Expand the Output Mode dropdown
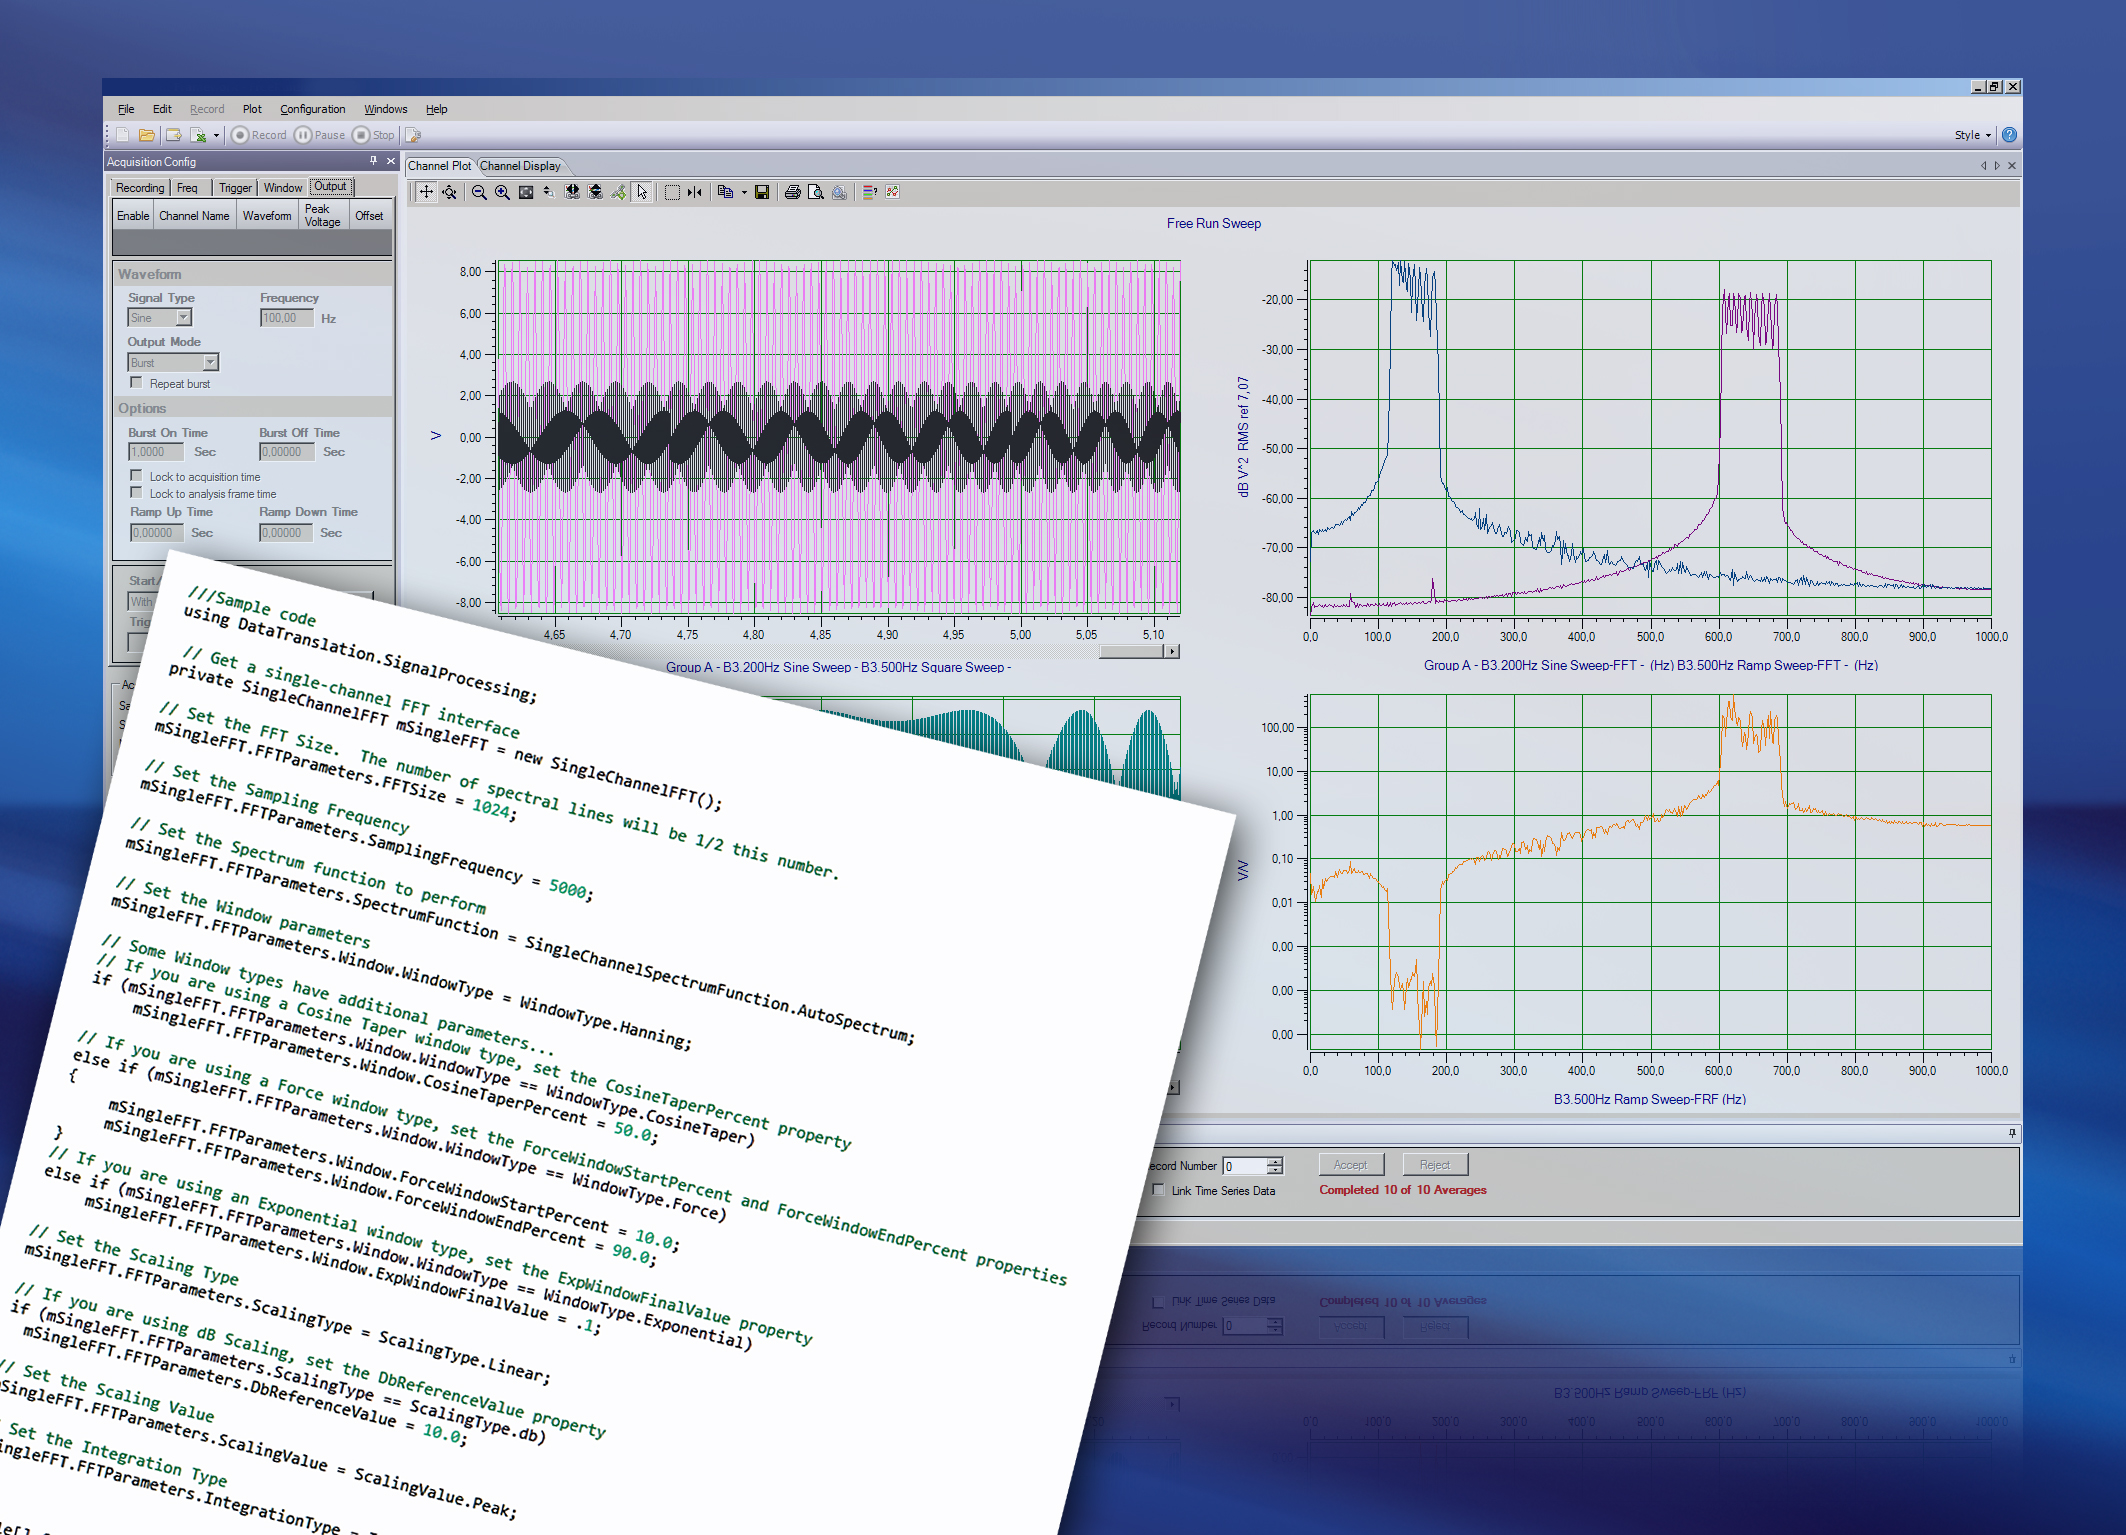 [210, 363]
